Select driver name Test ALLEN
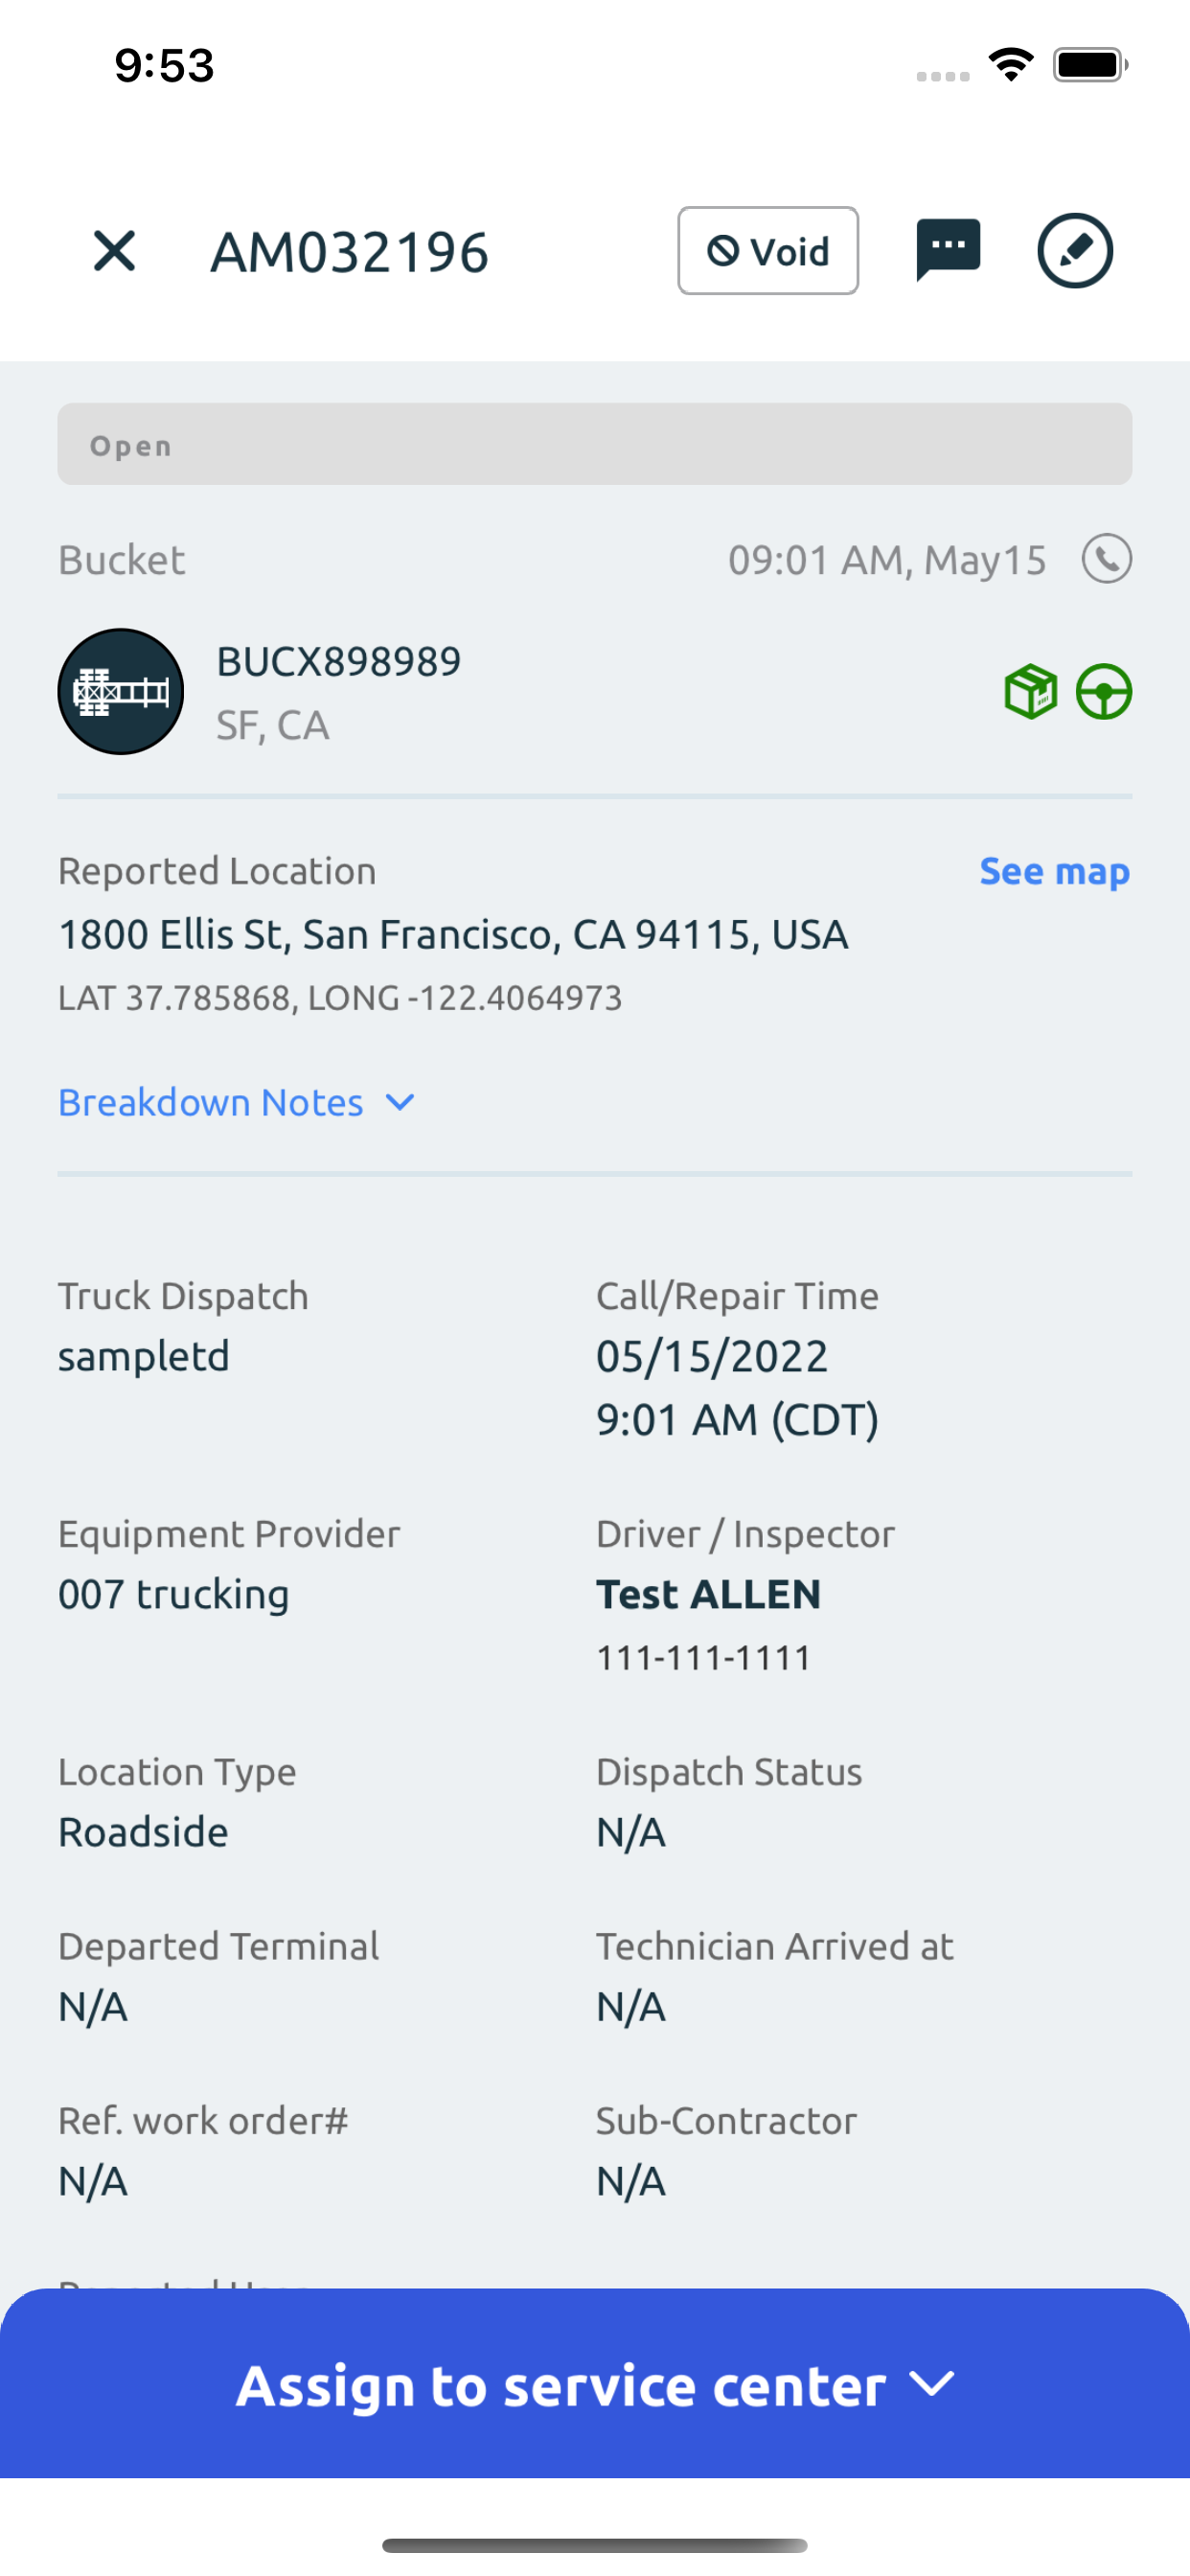Screen dimensions: 1190x2576 709,1595
